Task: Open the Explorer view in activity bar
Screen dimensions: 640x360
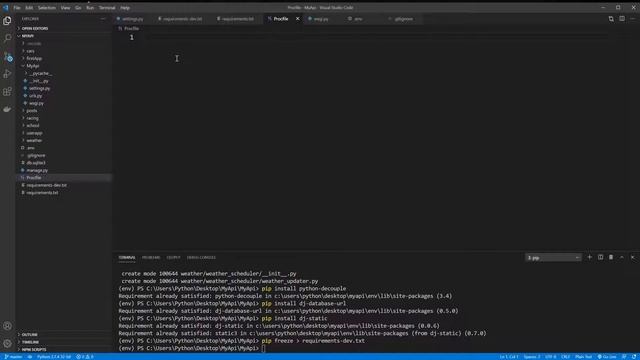Action: (7, 21)
